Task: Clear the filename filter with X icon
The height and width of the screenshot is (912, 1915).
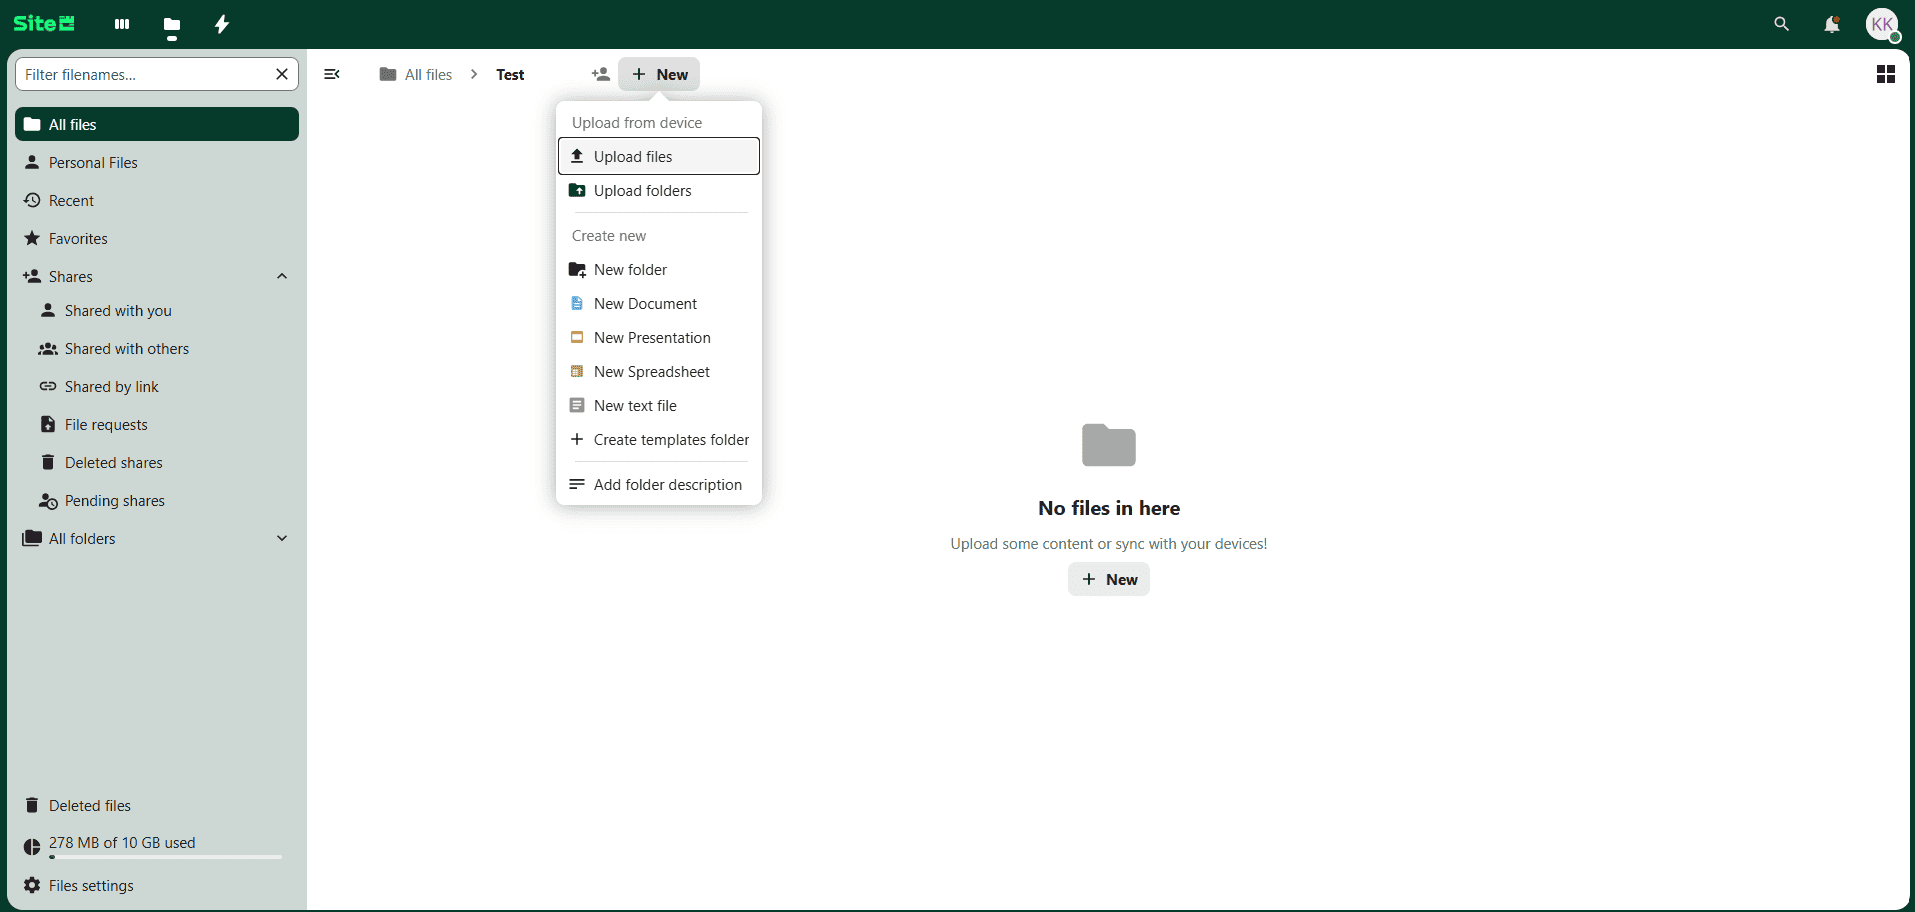Action: click(x=282, y=74)
